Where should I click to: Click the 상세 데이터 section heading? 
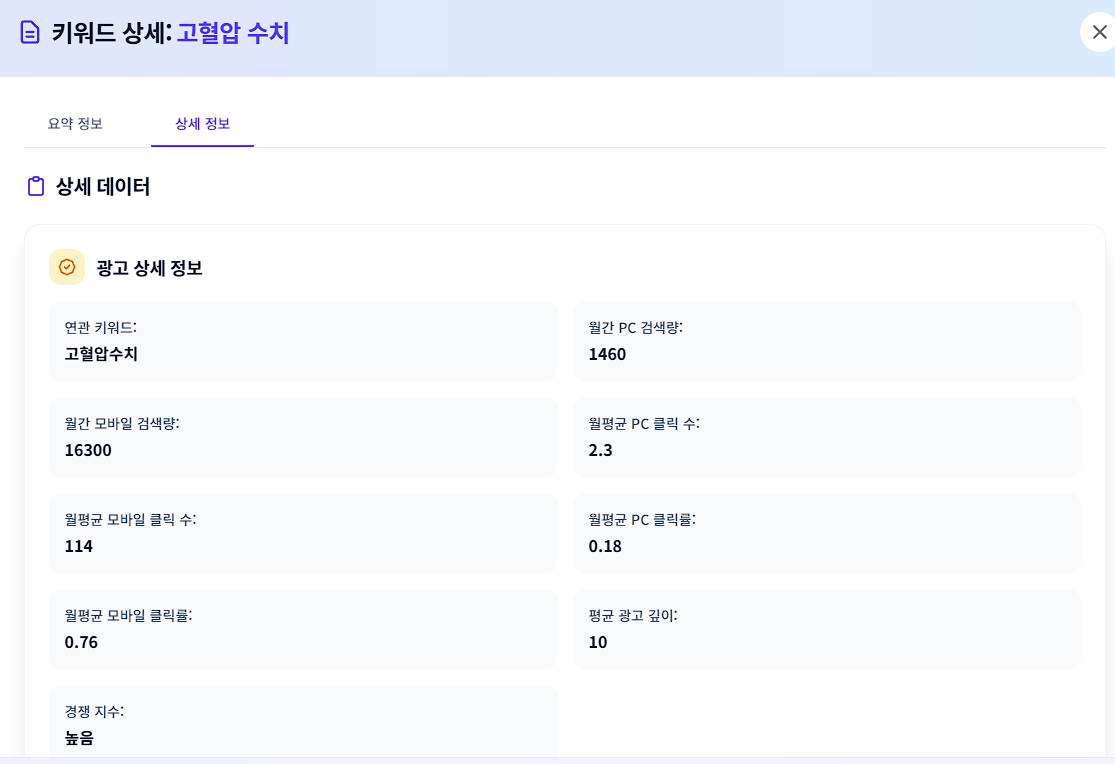click(103, 186)
